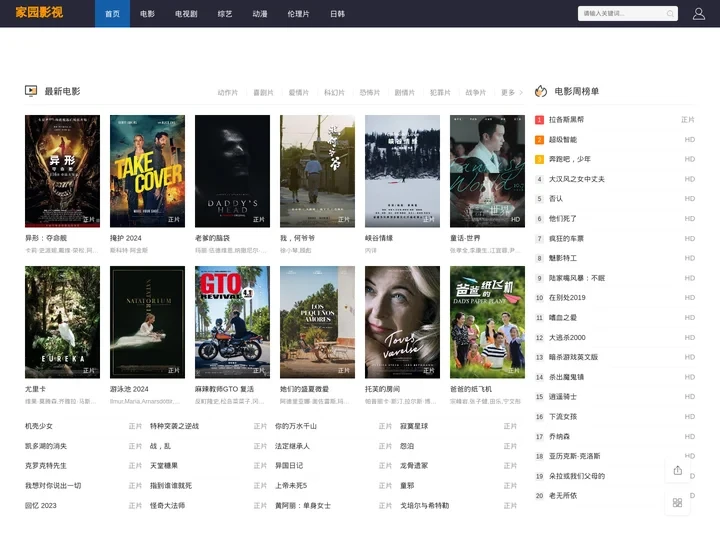
Task: Open the 日韩 navigation tab
Action: (338, 14)
